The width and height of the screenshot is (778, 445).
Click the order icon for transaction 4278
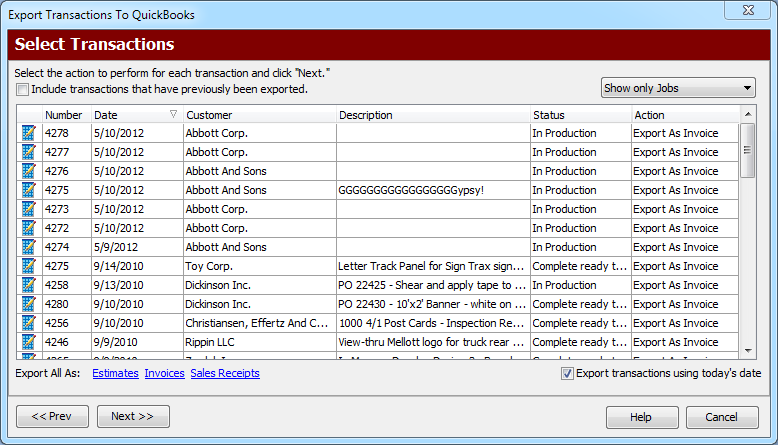point(28,133)
